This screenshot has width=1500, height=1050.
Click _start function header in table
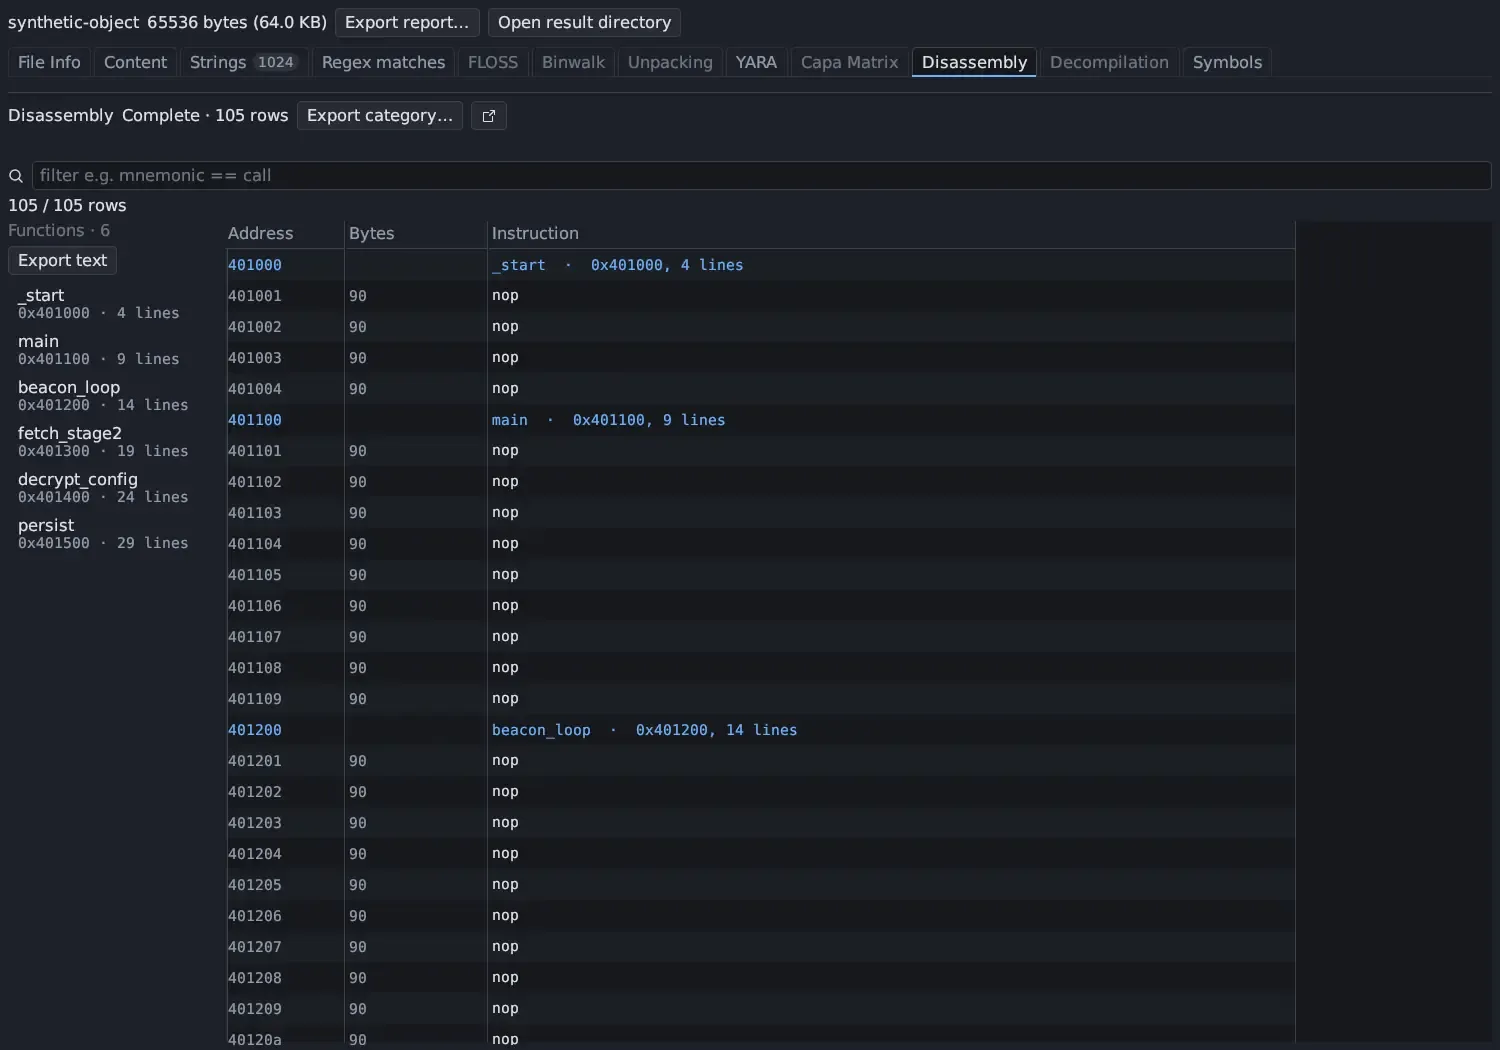(617, 265)
